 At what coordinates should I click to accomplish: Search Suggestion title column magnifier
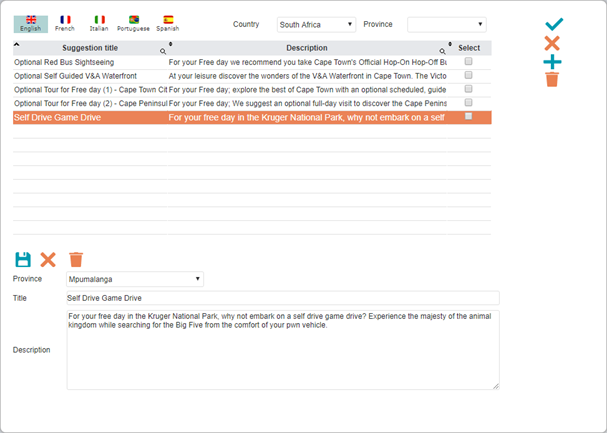click(x=163, y=51)
